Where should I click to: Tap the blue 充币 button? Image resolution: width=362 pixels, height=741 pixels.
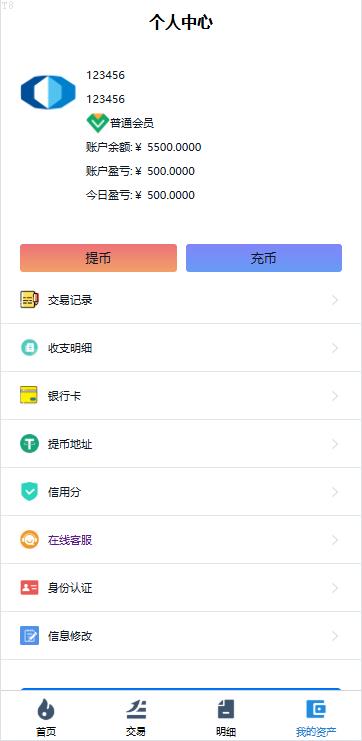click(264, 258)
